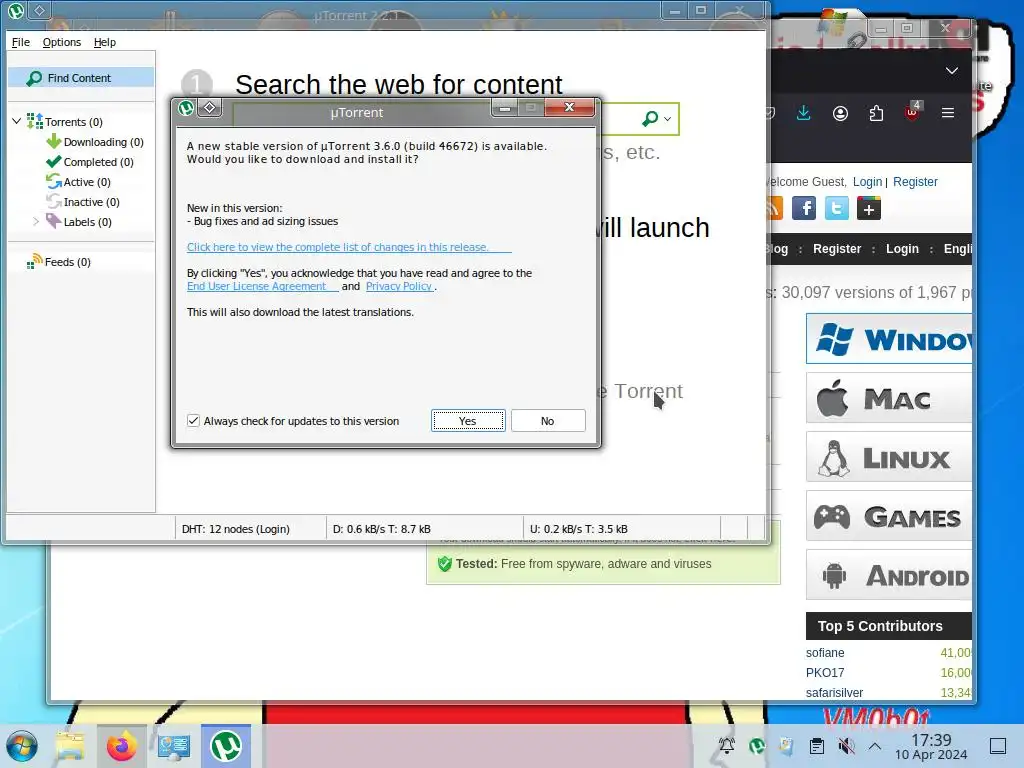Collapse the Torrents (0) tree node

17,121
